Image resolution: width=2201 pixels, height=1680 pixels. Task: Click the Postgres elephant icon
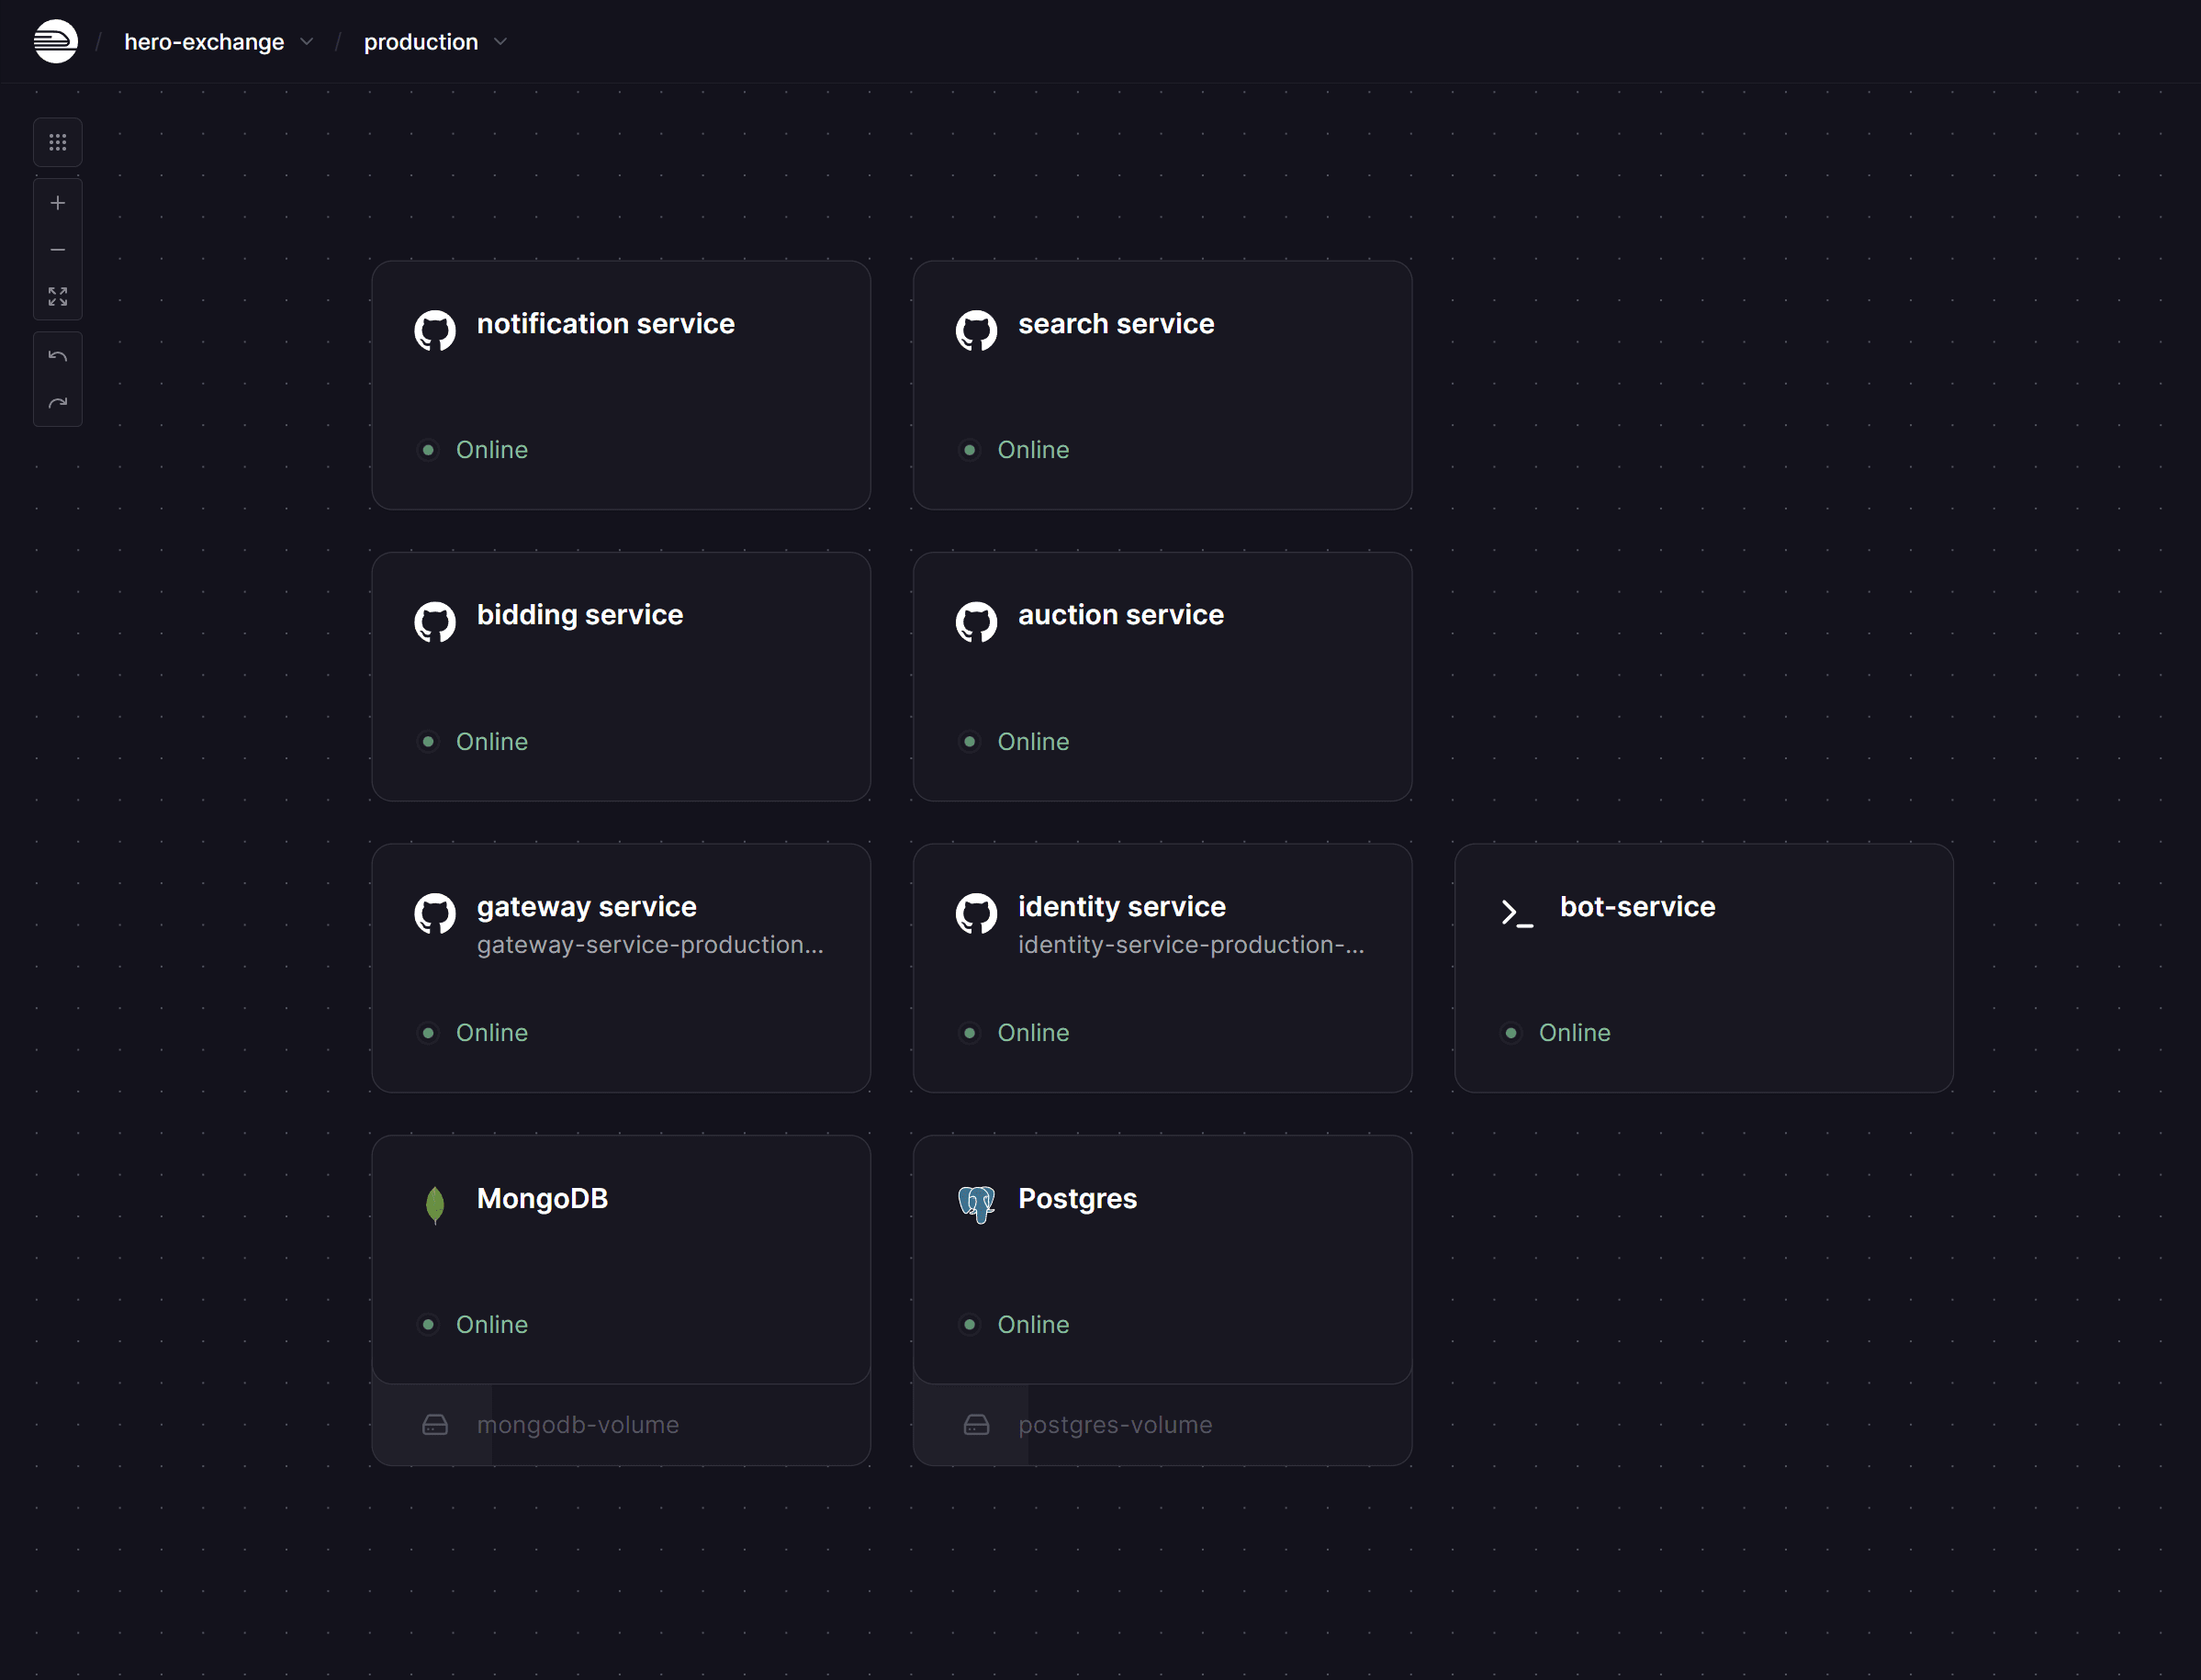pyautogui.click(x=976, y=1205)
